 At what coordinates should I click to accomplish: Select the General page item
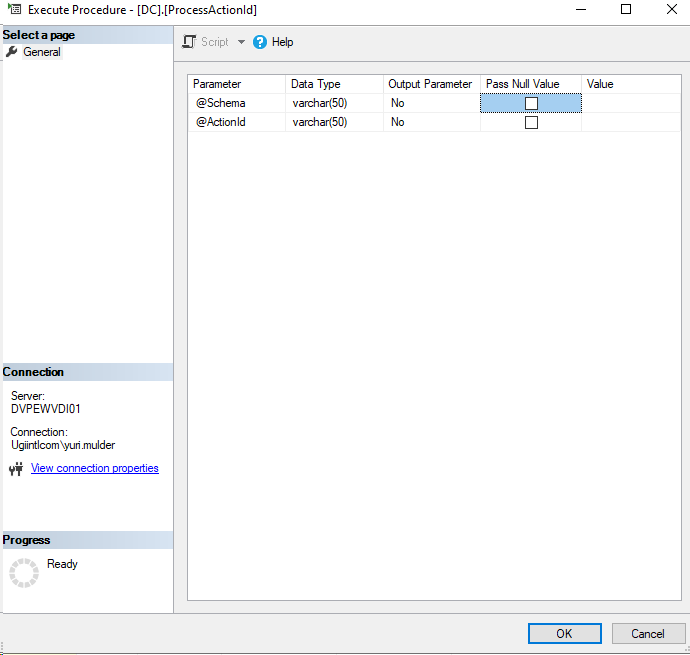[x=42, y=52]
